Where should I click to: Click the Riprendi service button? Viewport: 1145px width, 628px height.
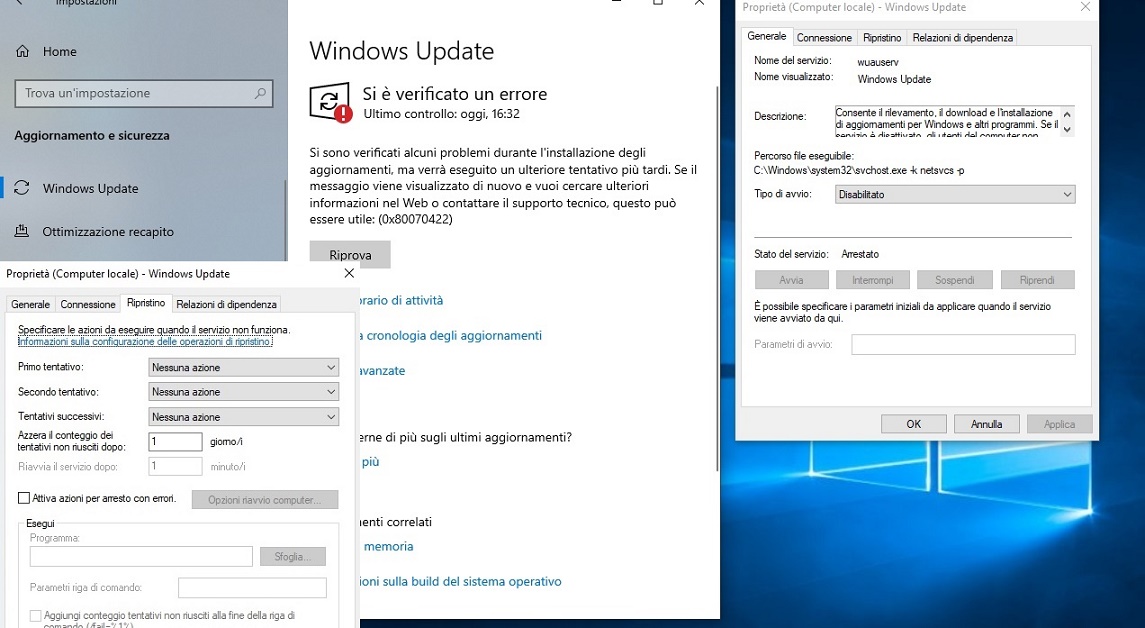[1037, 280]
